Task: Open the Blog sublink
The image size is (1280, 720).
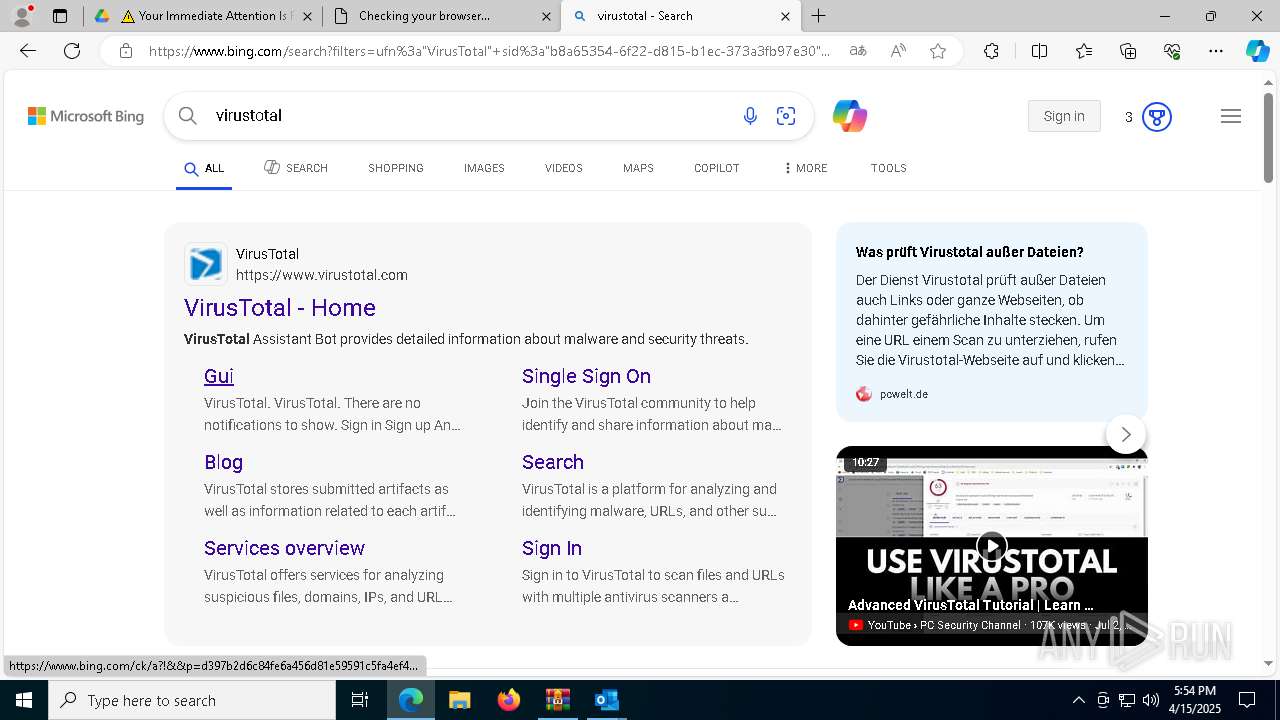Action: pos(223,462)
